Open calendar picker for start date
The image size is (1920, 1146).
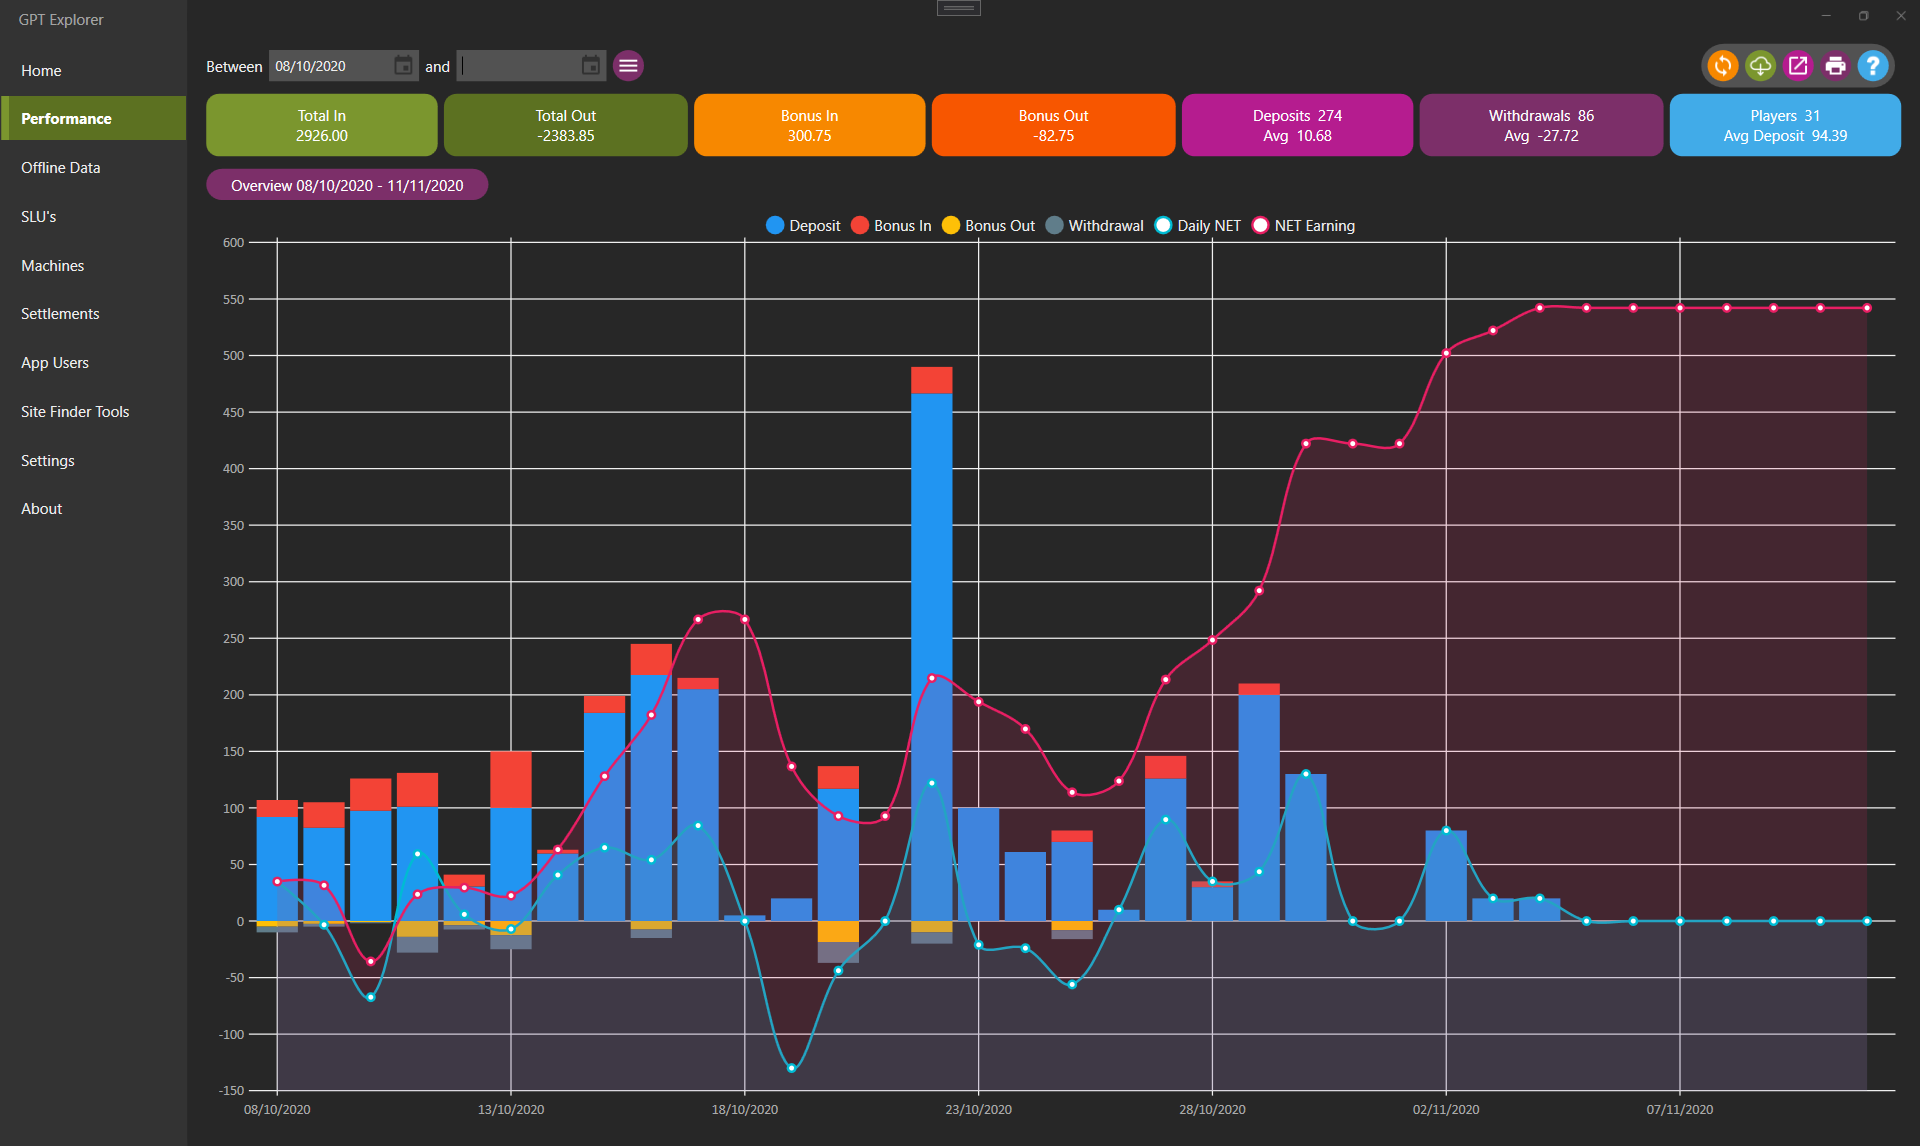403,66
